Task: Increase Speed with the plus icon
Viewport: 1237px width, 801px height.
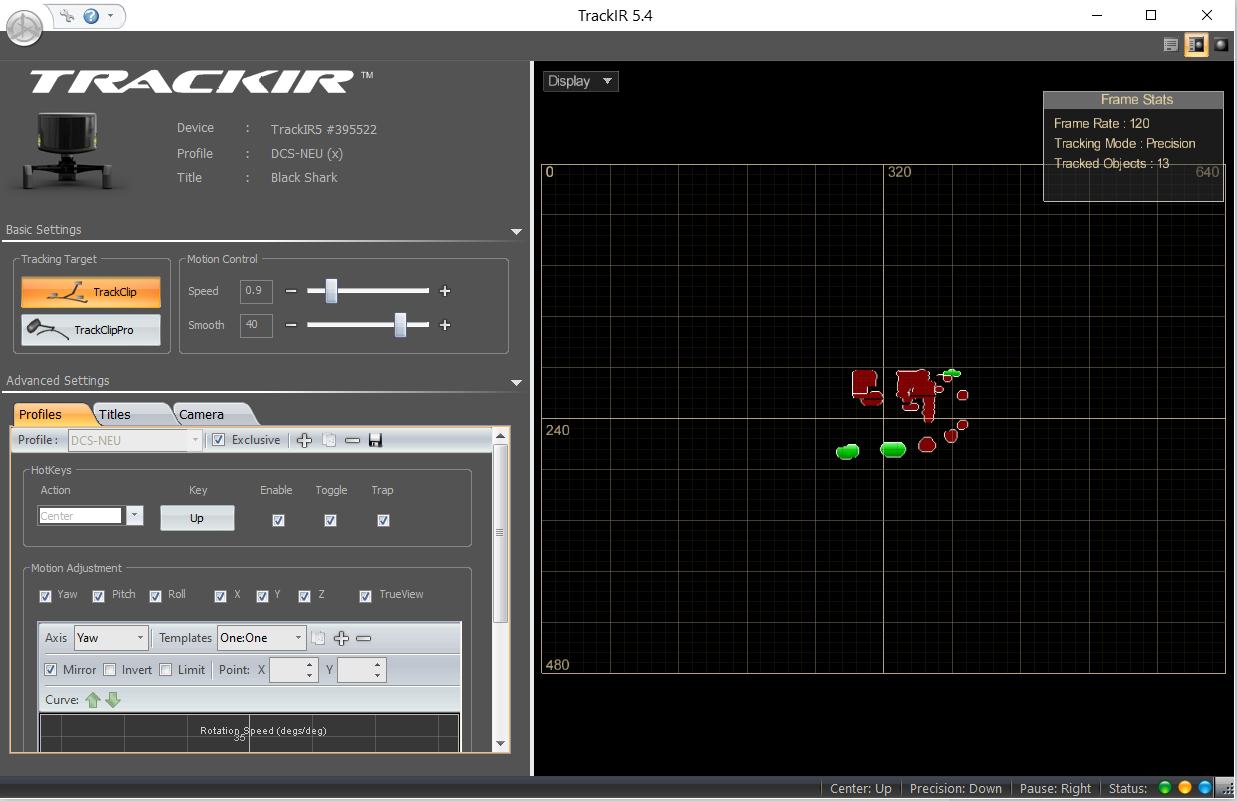Action: [x=445, y=291]
